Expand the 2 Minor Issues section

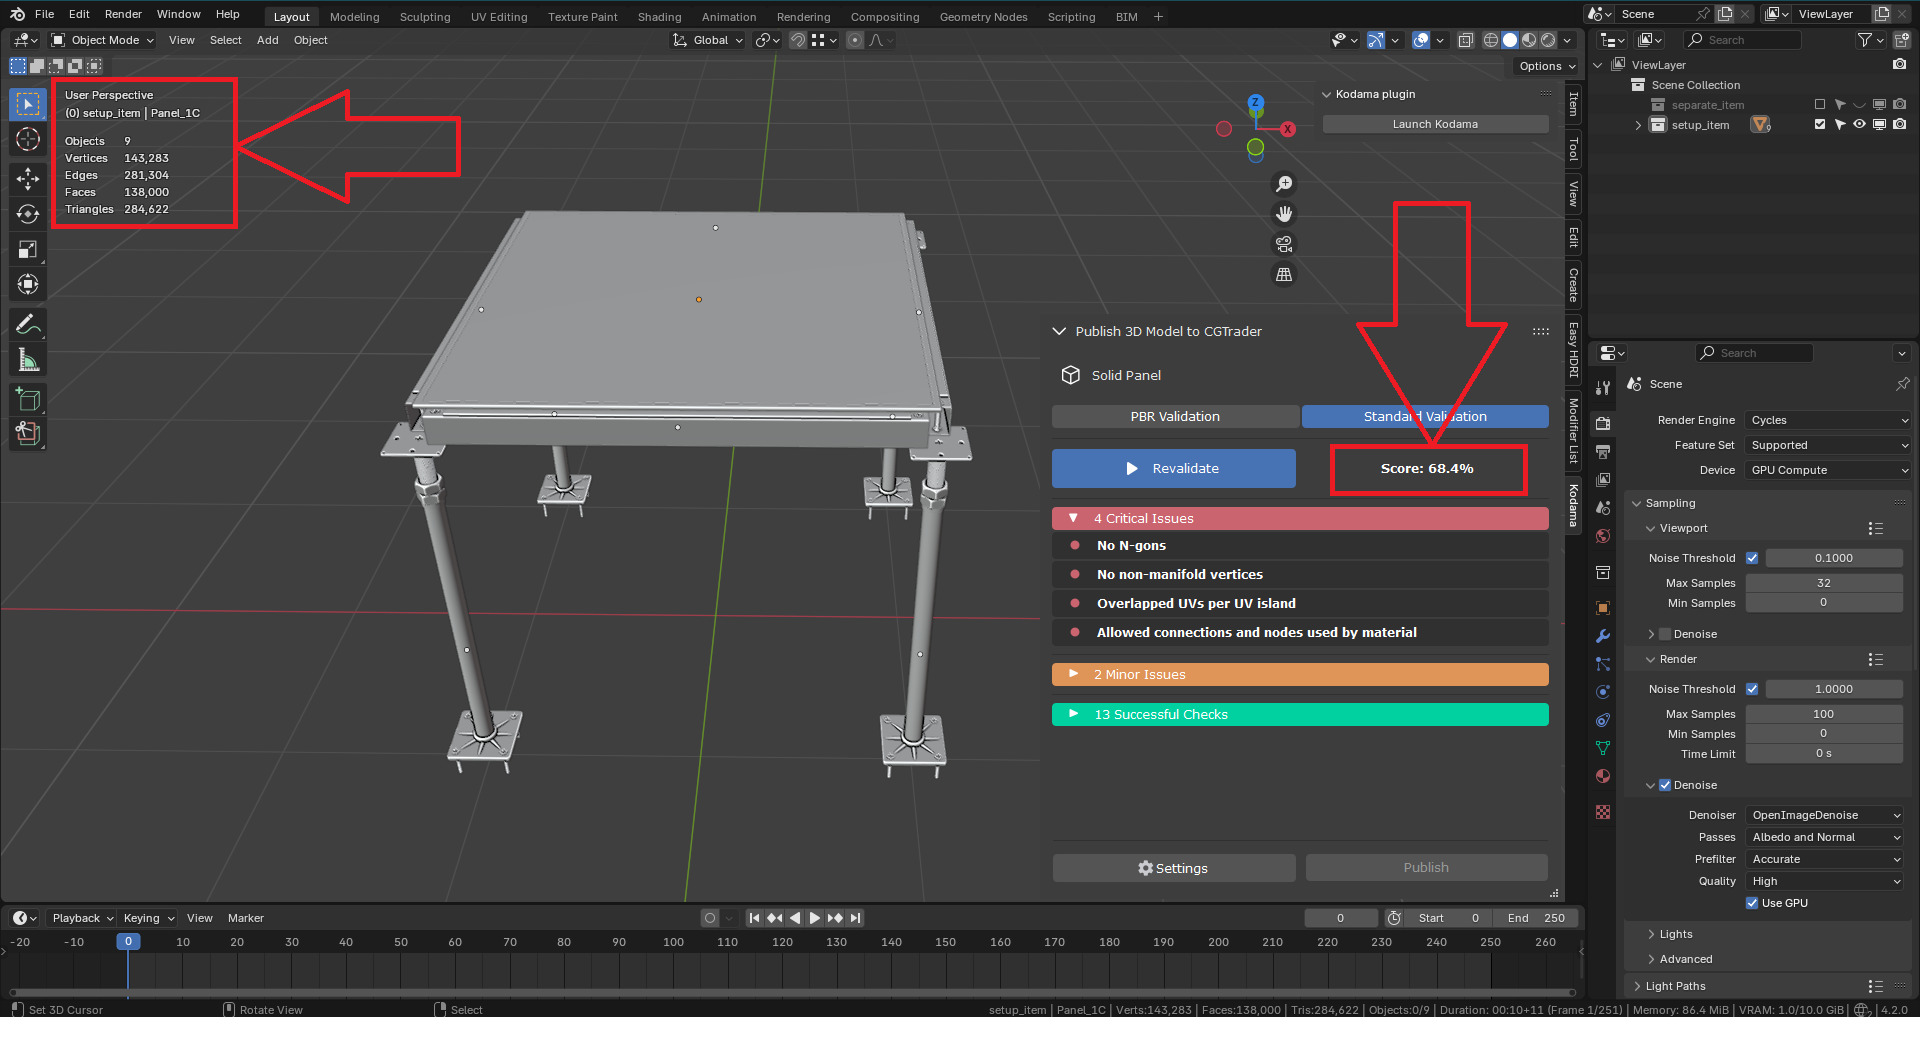1300,675
